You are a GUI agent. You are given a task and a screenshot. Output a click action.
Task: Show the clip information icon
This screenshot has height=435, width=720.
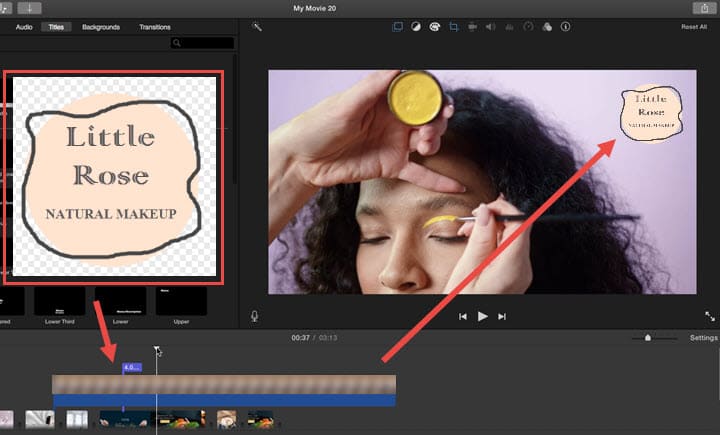point(563,27)
